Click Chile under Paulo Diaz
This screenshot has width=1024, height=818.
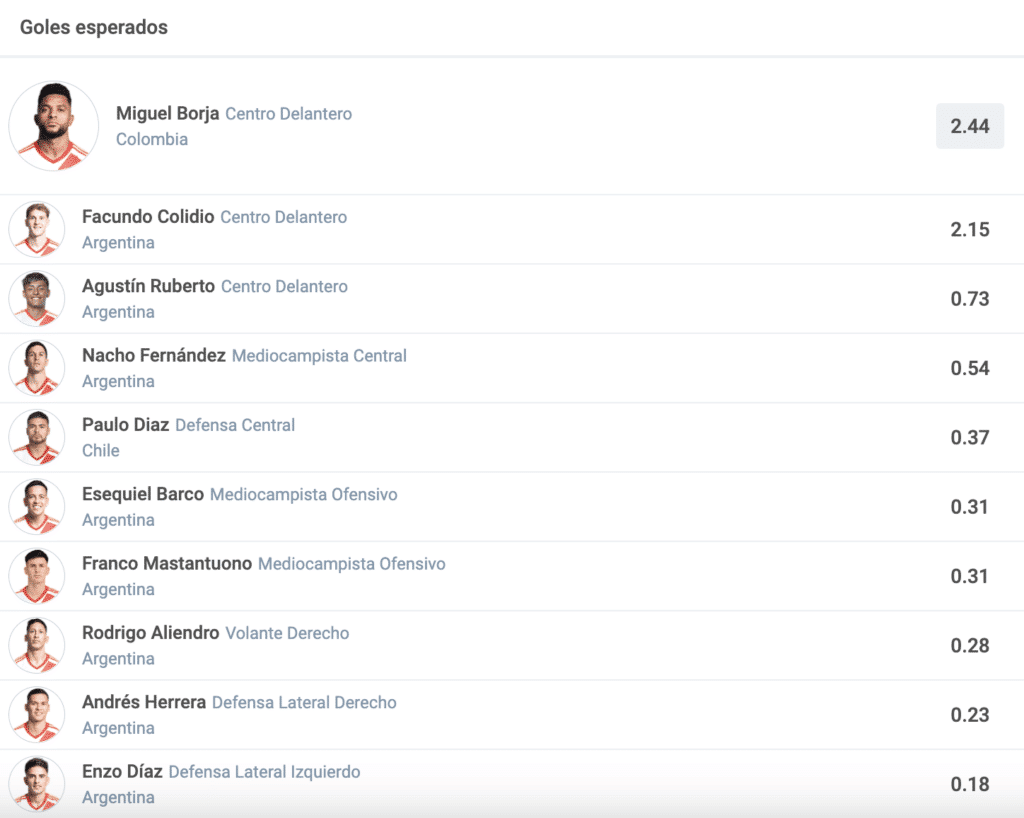click(x=101, y=450)
